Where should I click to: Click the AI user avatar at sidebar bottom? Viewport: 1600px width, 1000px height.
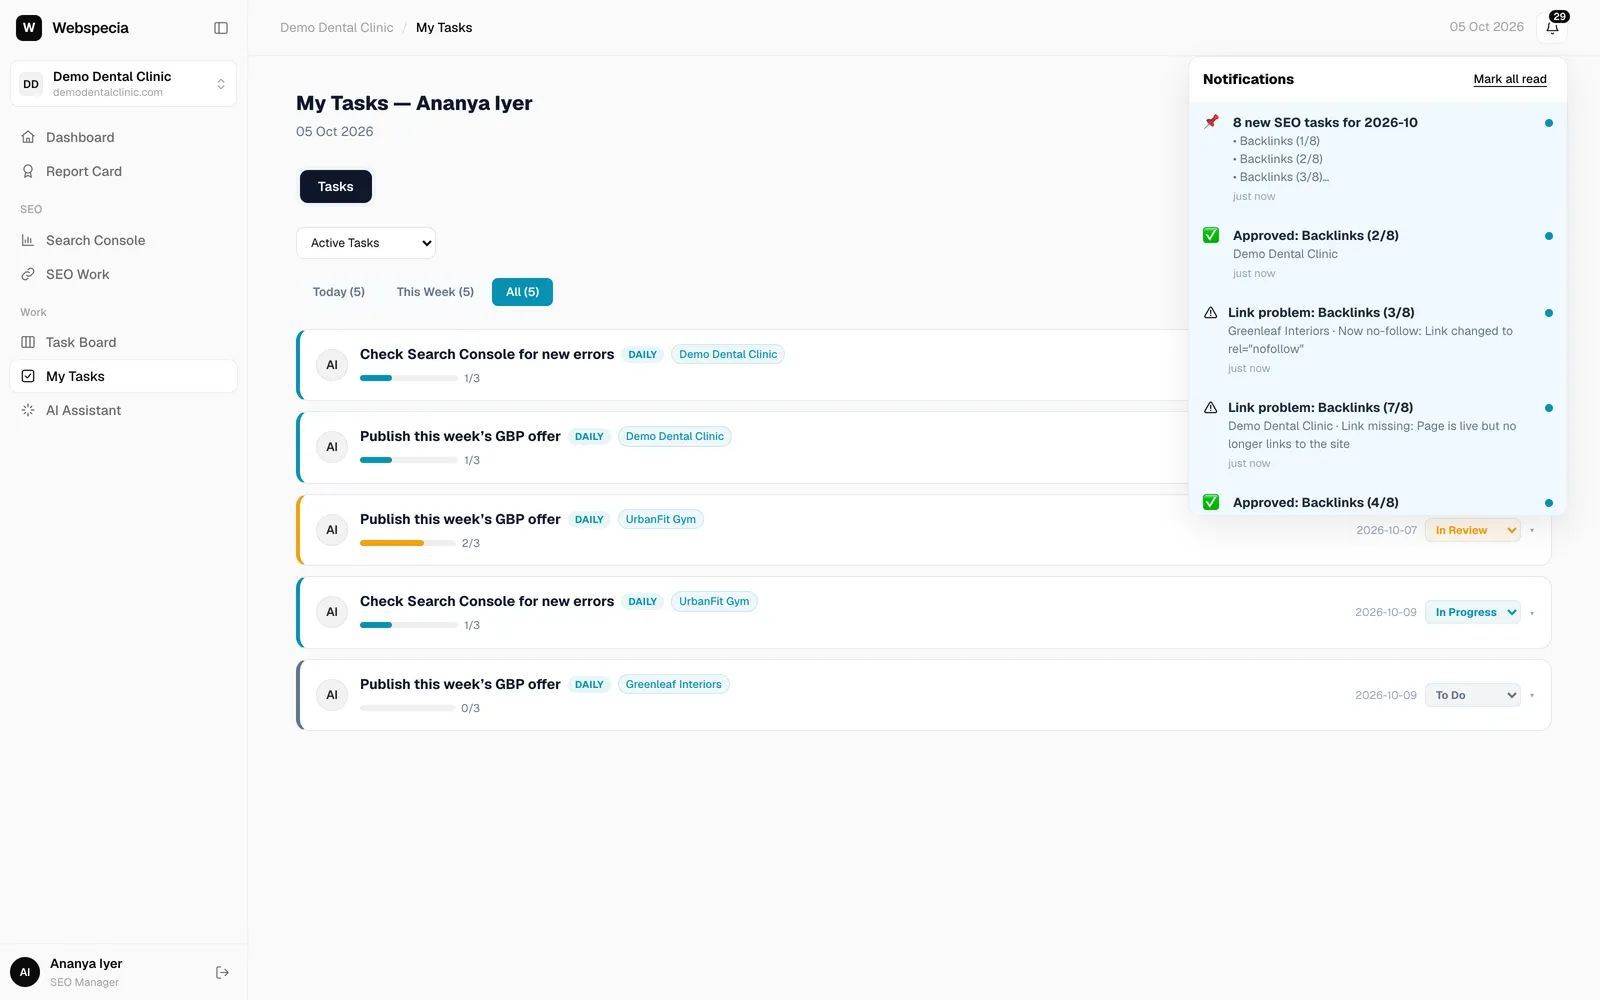pos(25,972)
